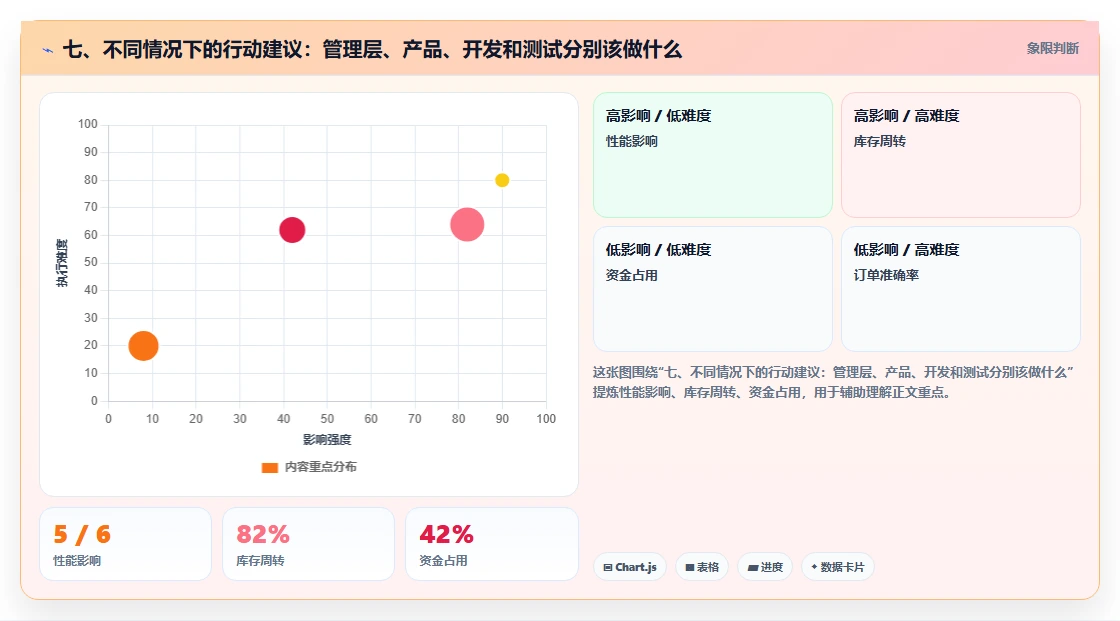Screen dimensions: 1120x621
Task: Click the 82% metric value
Action: click(x=263, y=535)
